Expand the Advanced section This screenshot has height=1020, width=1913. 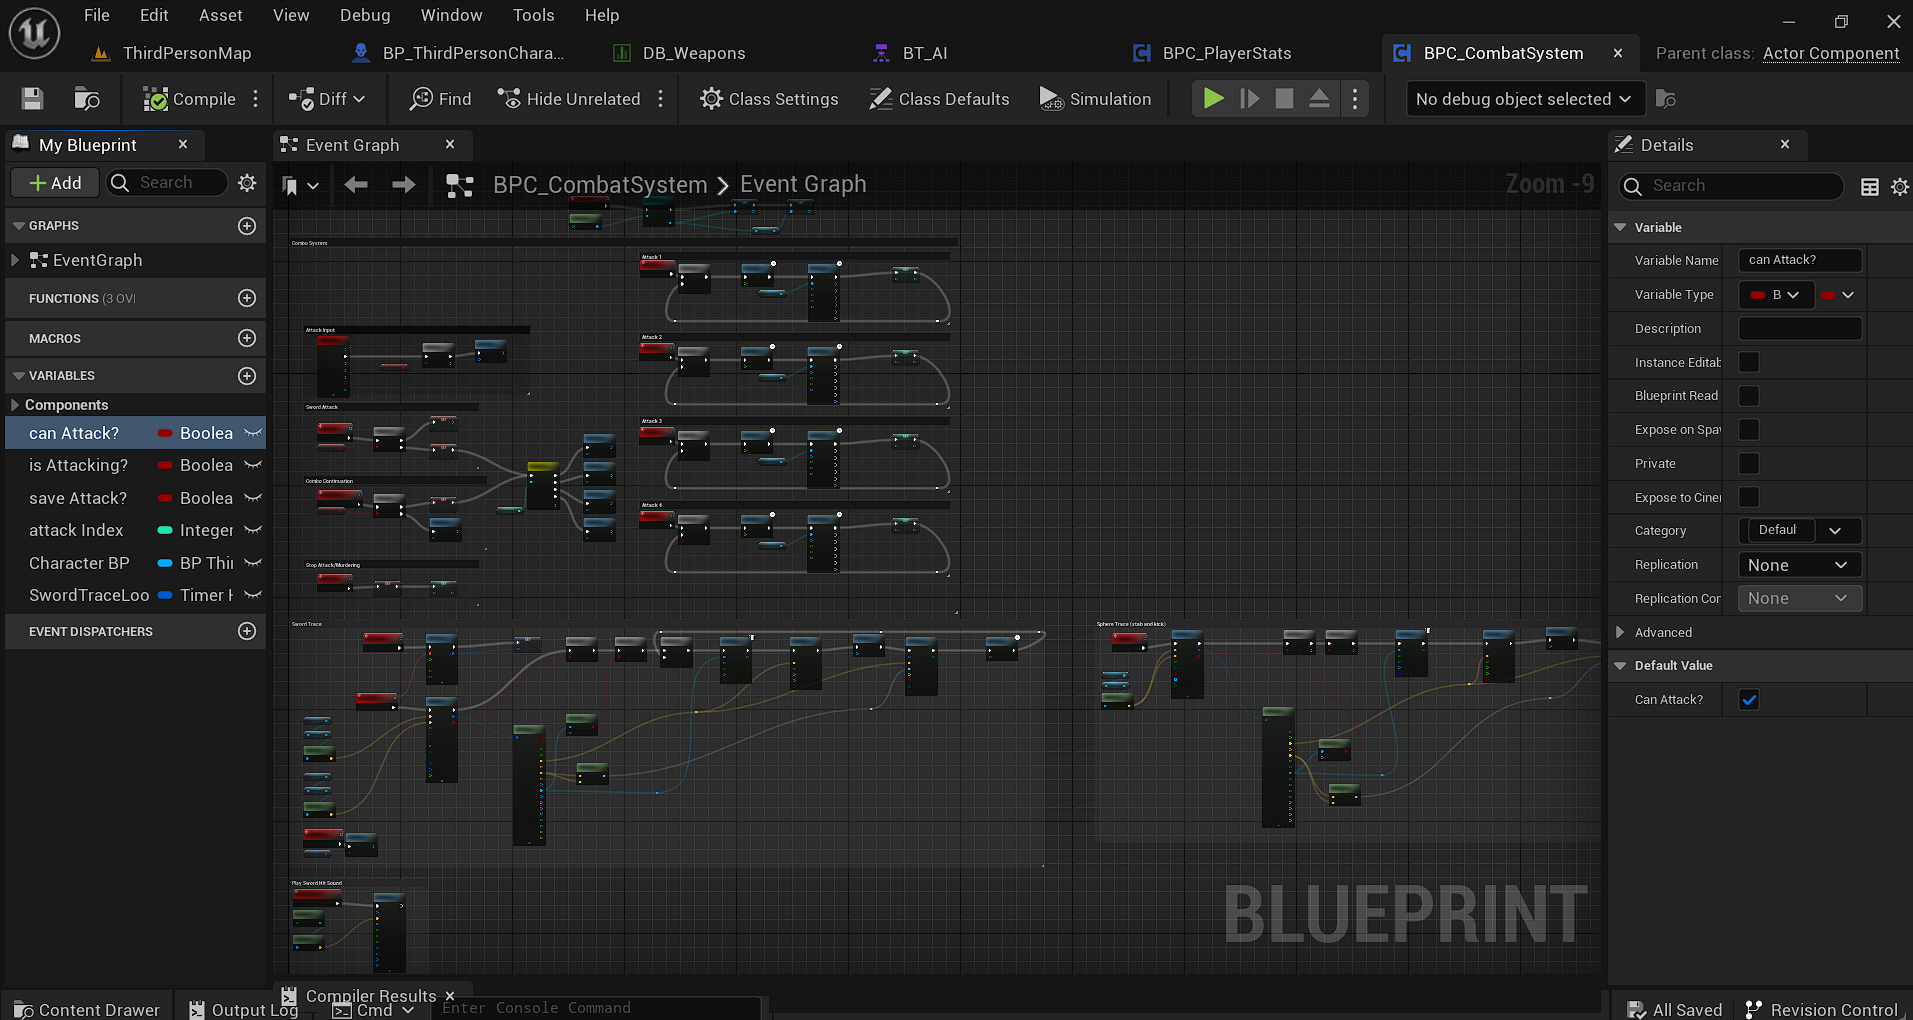pos(1621,632)
